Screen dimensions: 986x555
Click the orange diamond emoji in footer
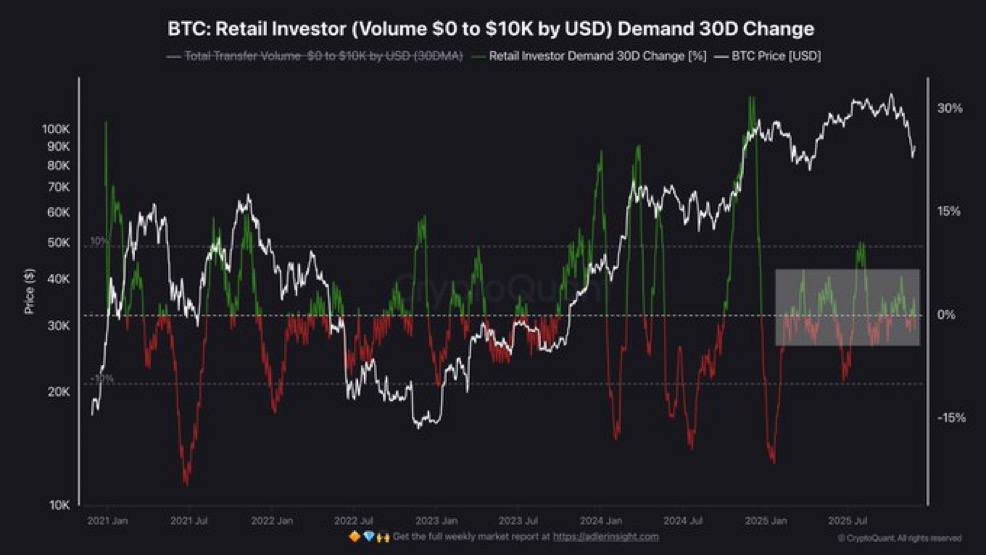coord(354,537)
